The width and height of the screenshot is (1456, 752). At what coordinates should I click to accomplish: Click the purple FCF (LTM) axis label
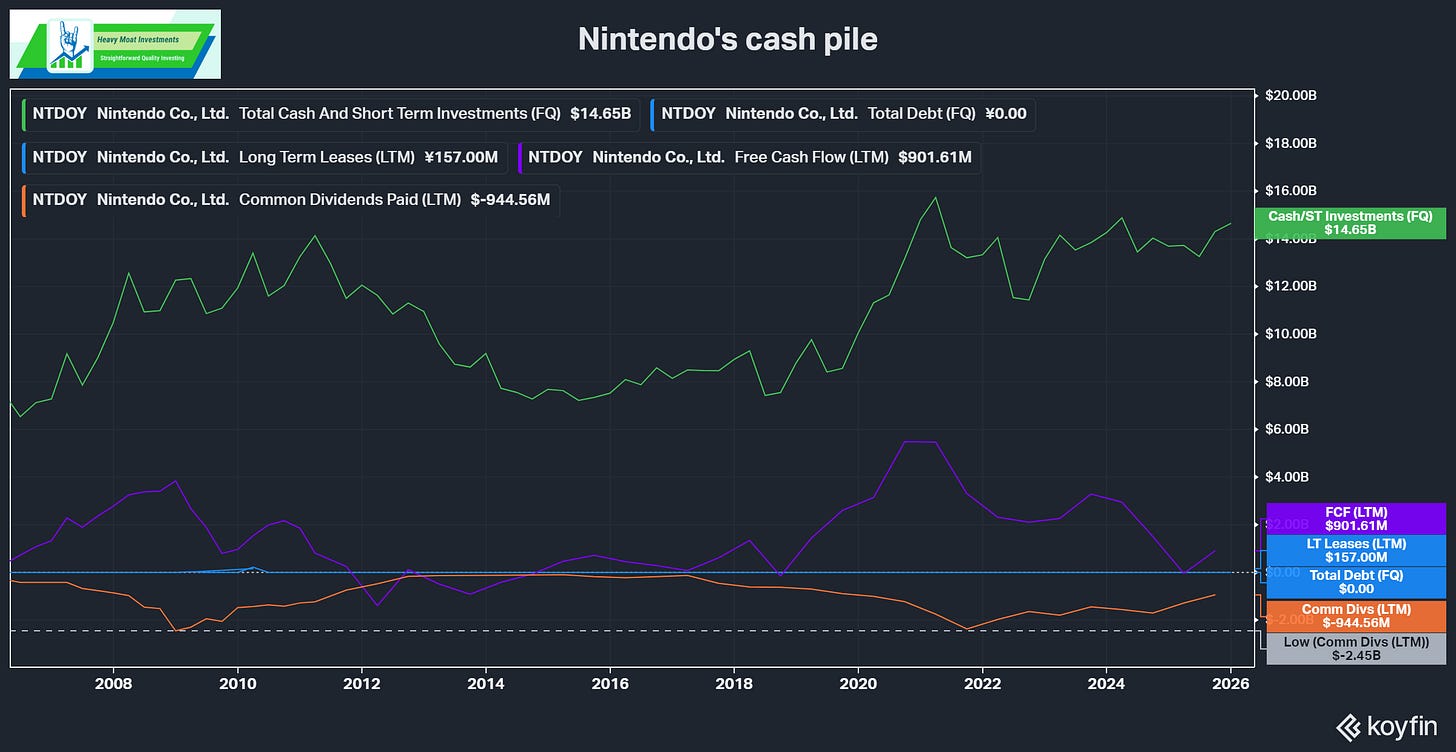pos(1356,518)
